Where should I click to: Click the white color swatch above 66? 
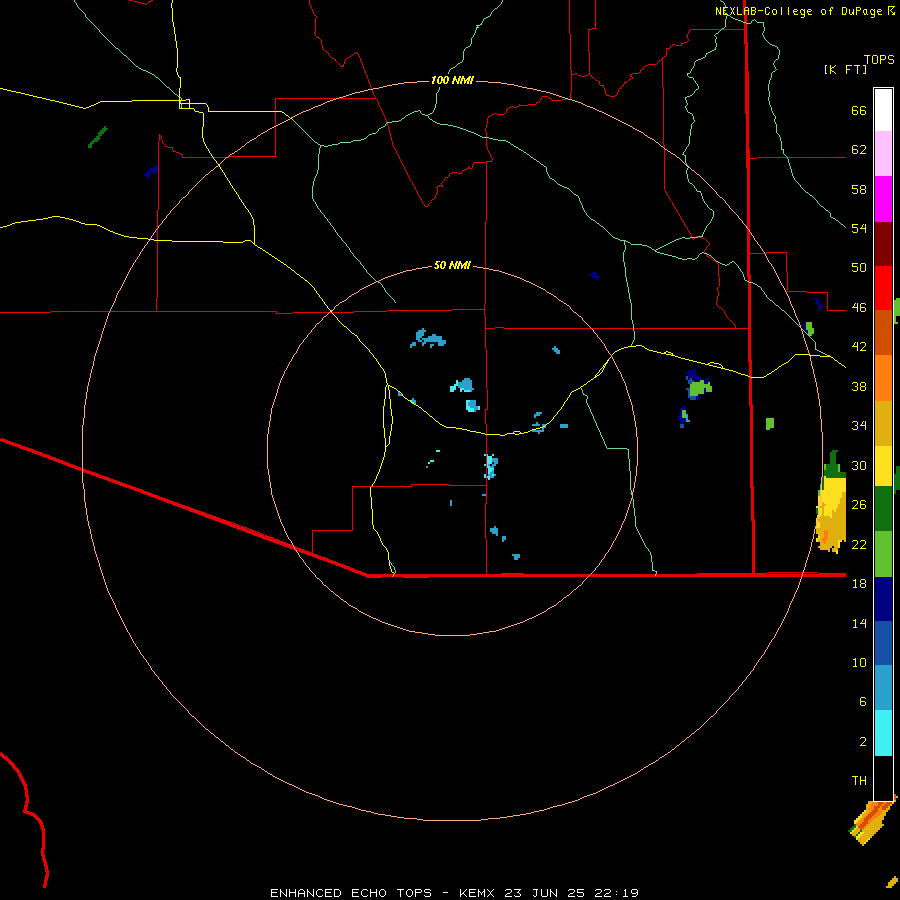[883, 110]
